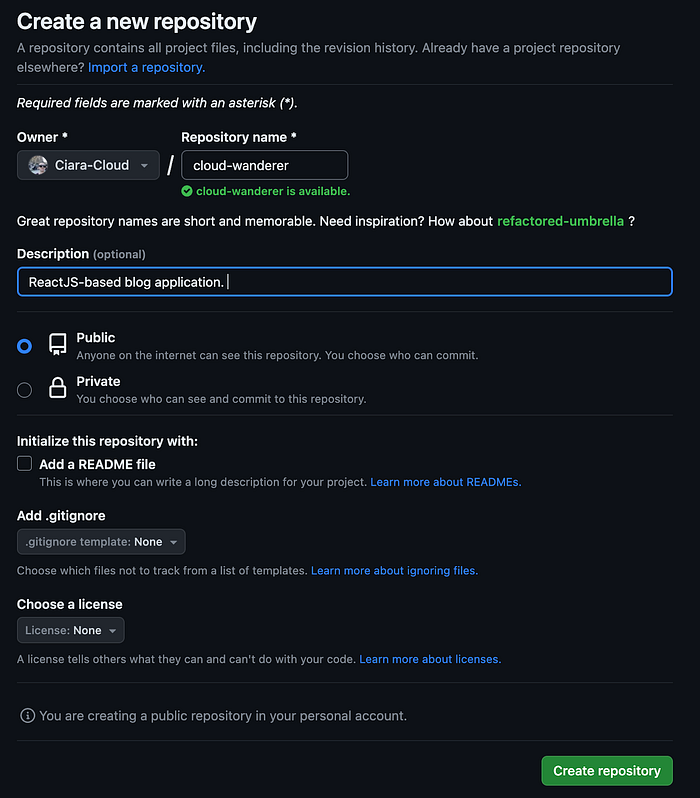Use the suggested name refactored-umbrella
This screenshot has height=798, width=700.
click(560, 221)
